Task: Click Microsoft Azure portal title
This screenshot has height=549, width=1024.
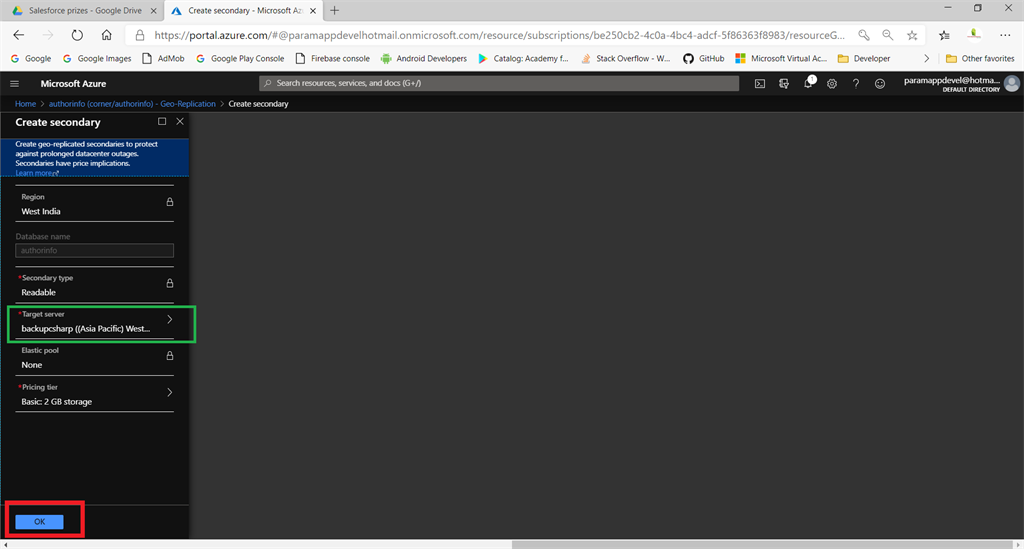Action: (73, 84)
